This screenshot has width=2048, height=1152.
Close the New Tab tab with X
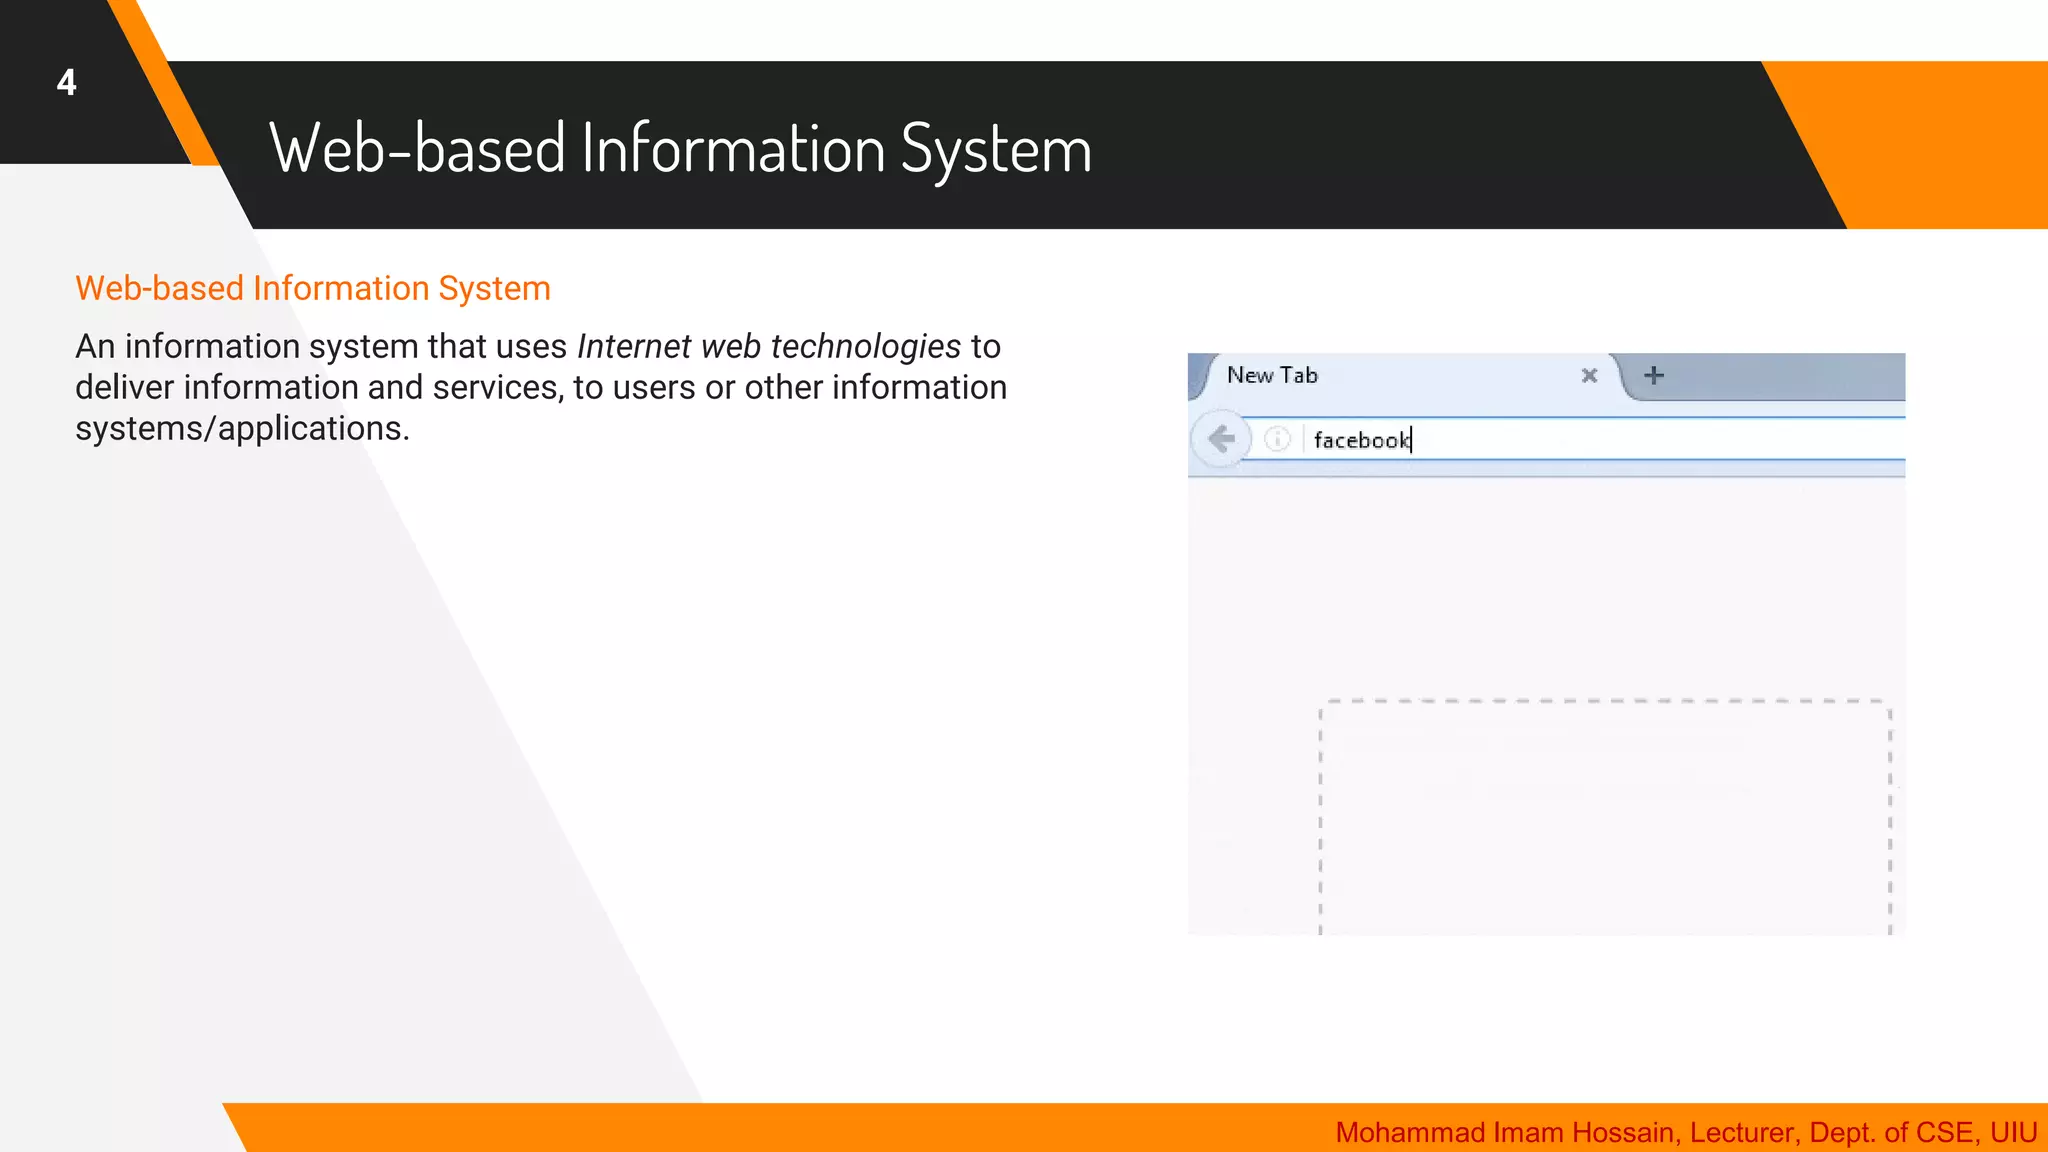pyautogui.click(x=1589, y=375)
